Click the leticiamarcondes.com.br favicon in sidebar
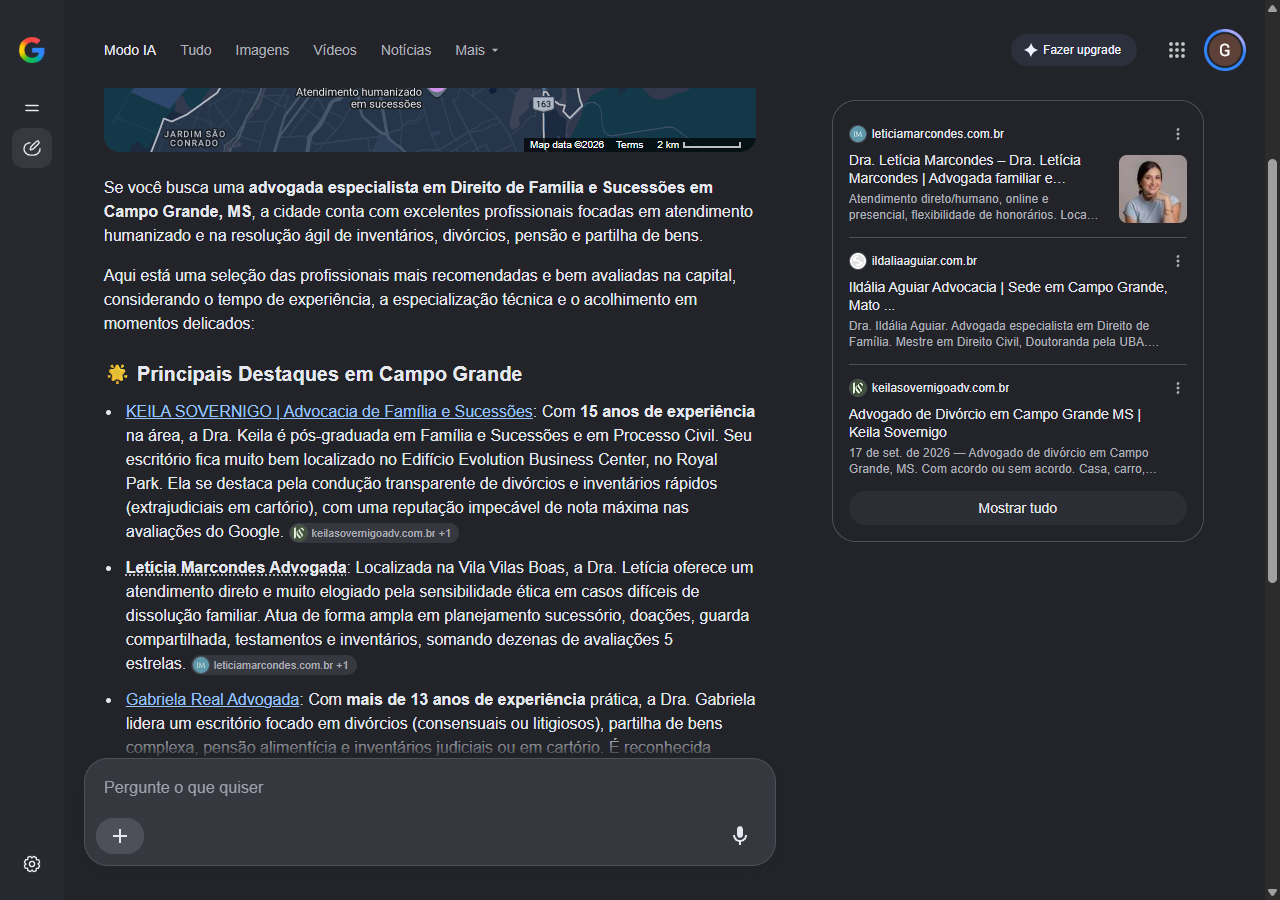The height and width of the screenshot is (900, 1280). point(857,134)
